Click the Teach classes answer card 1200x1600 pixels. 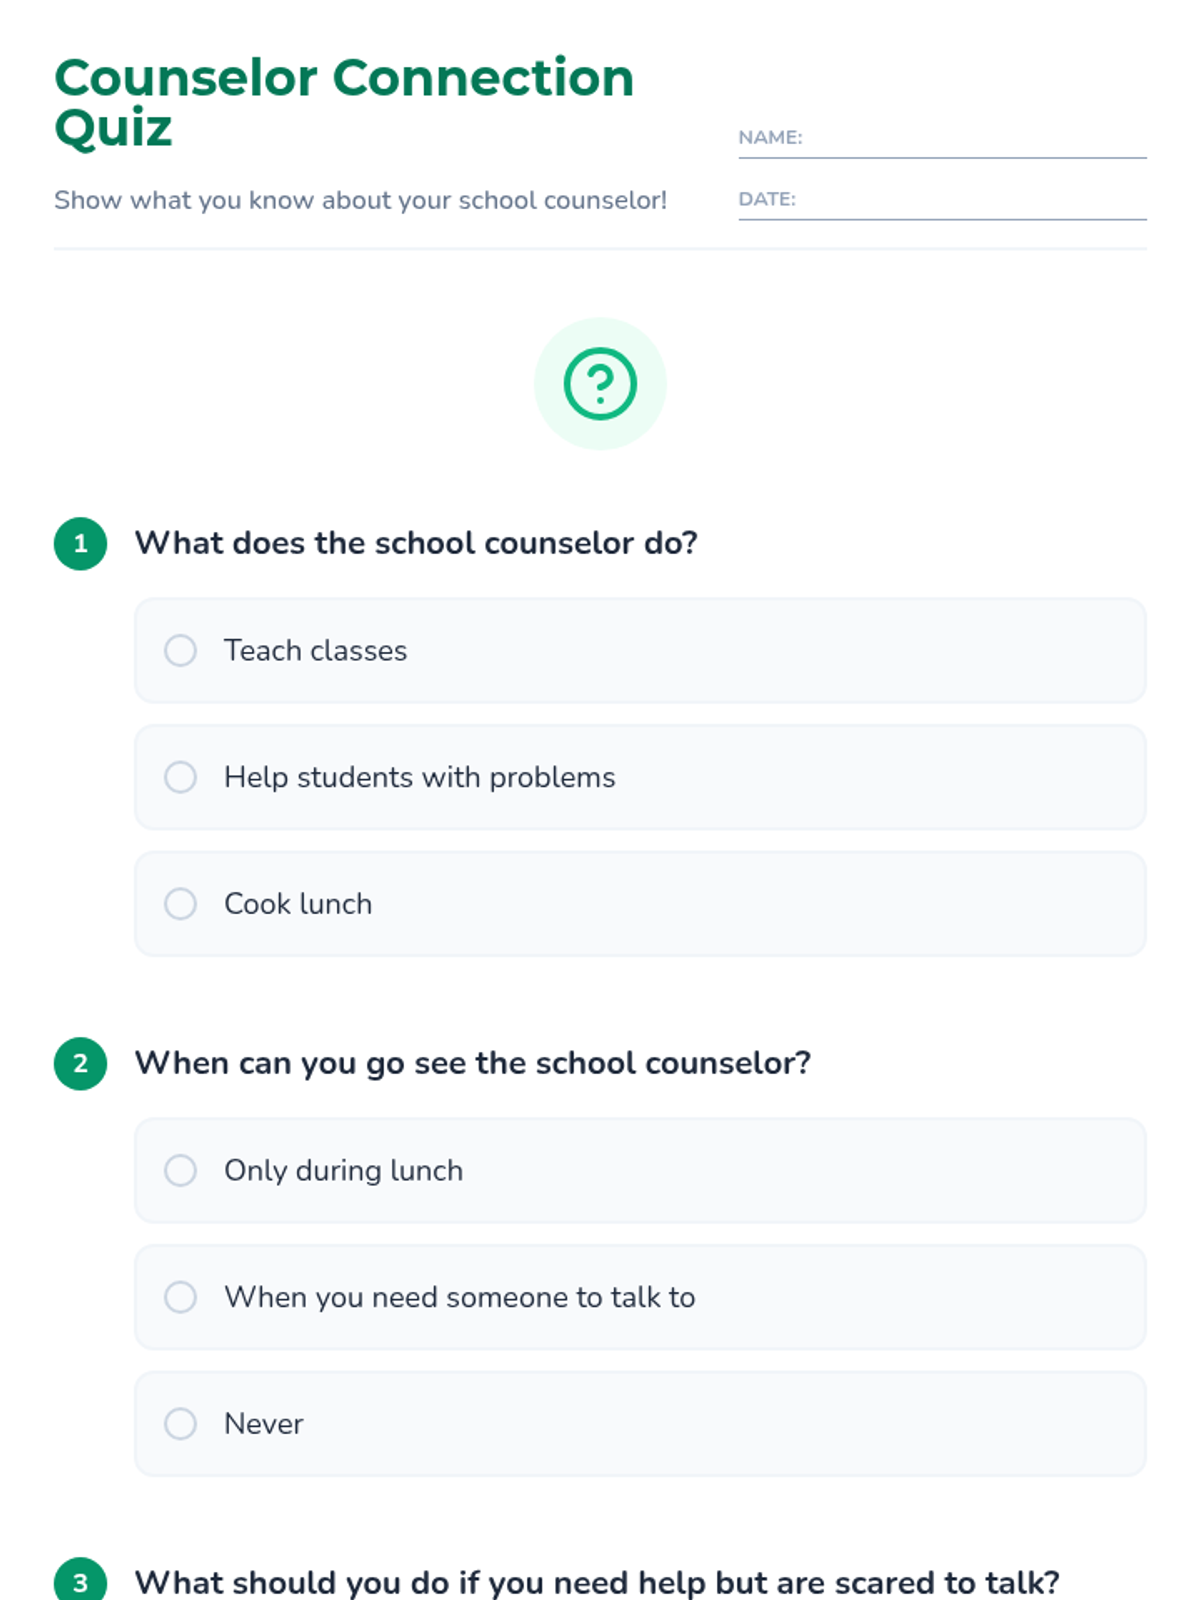640,651
